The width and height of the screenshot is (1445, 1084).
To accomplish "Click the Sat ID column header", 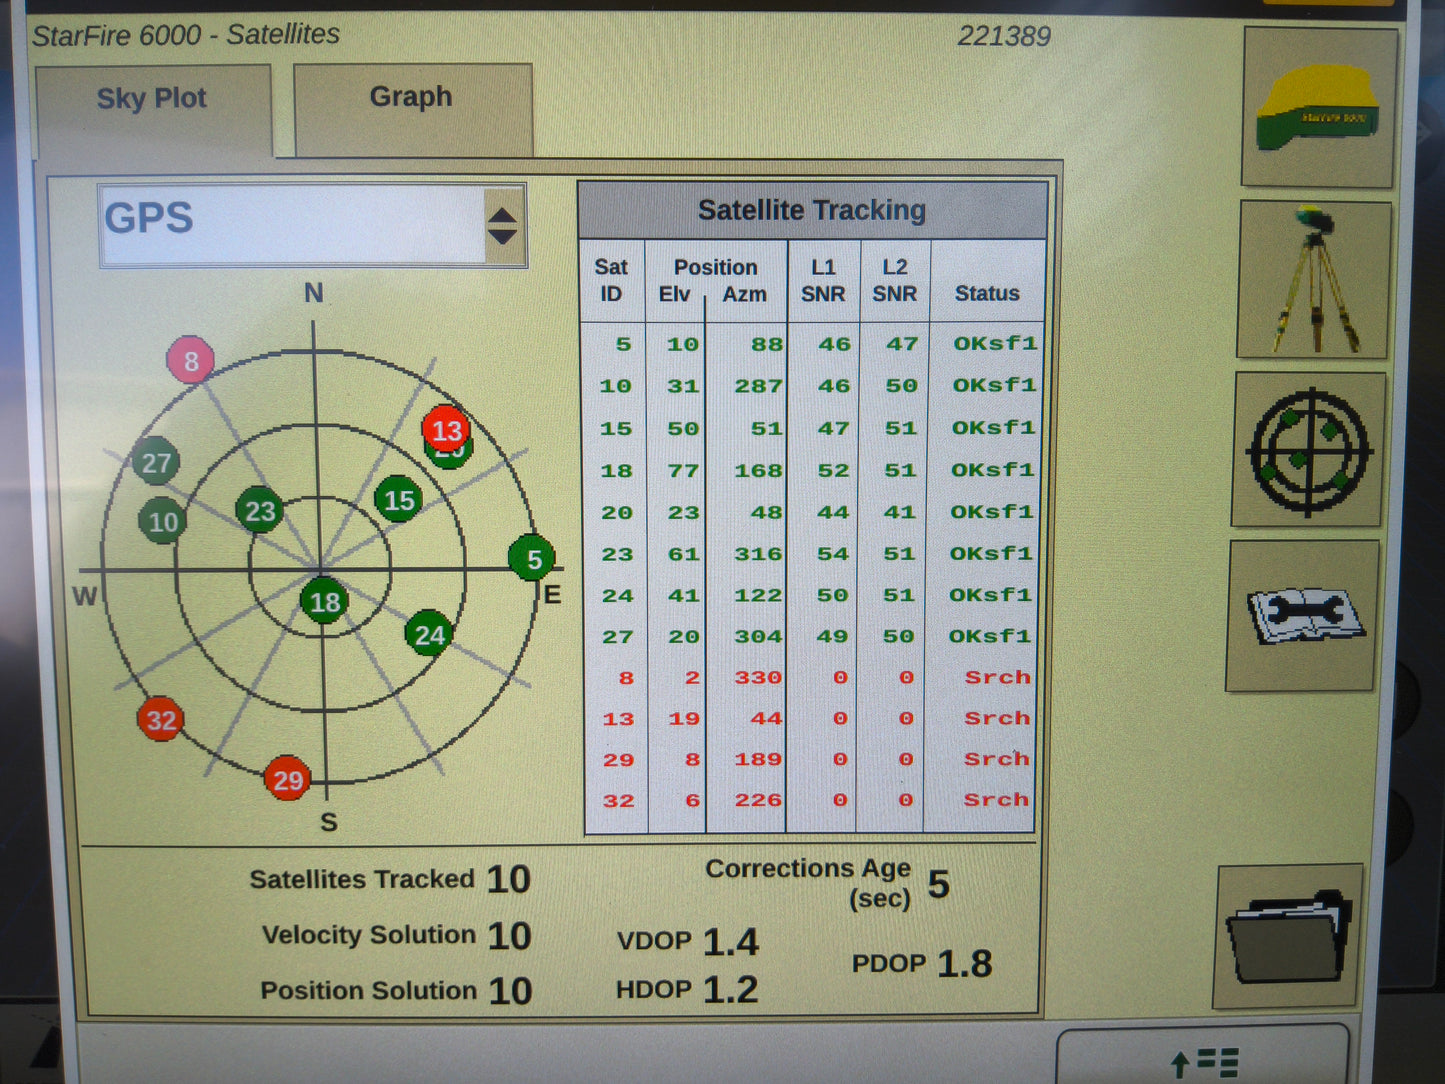I will pos(611,281).
